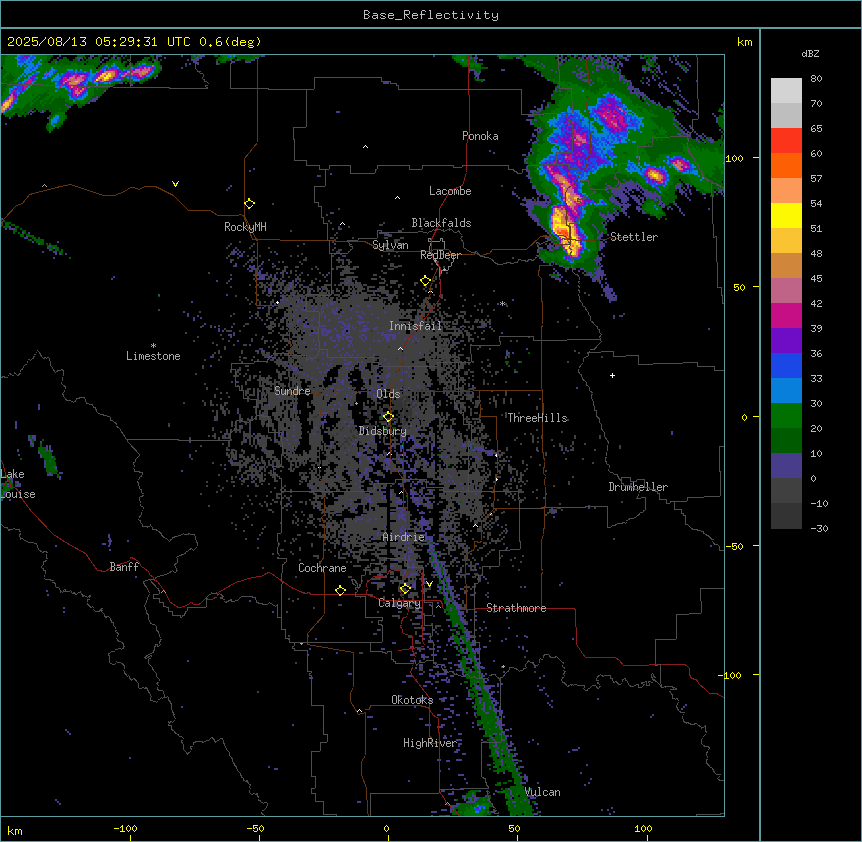Click the yellow diamond marker above Calgary
This screenshot has width=862, height=842.
(x=405, y=589)
